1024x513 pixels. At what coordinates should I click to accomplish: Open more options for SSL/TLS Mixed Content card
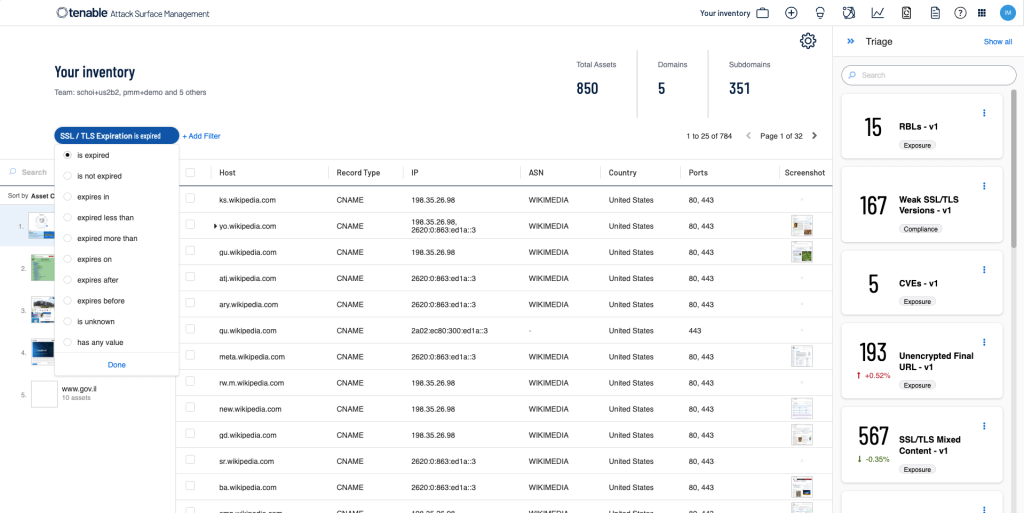(984, 426)
